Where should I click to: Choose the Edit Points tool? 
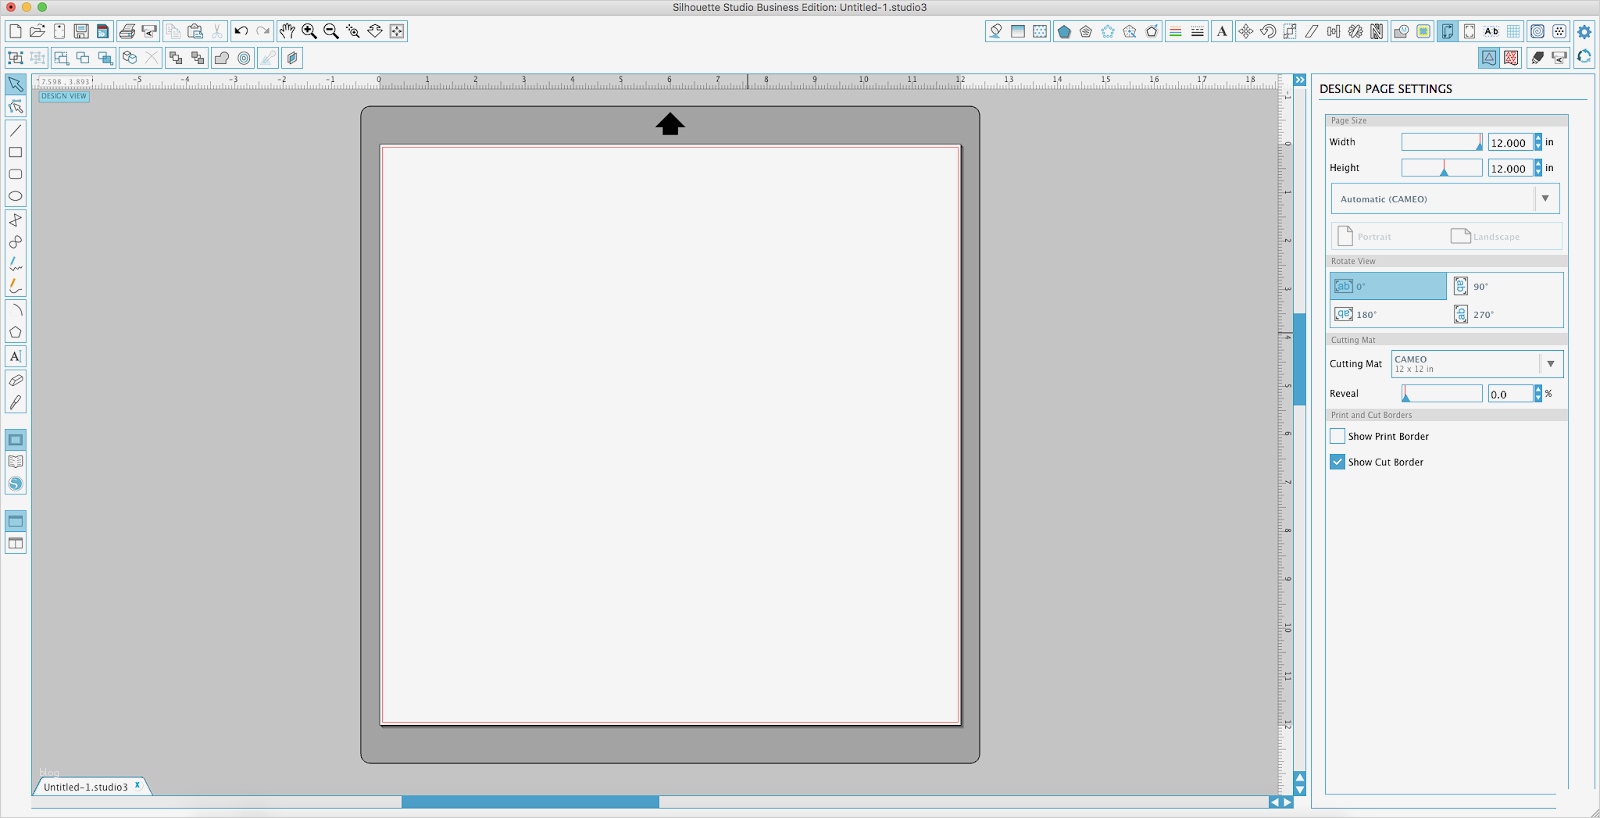[15, 107]
